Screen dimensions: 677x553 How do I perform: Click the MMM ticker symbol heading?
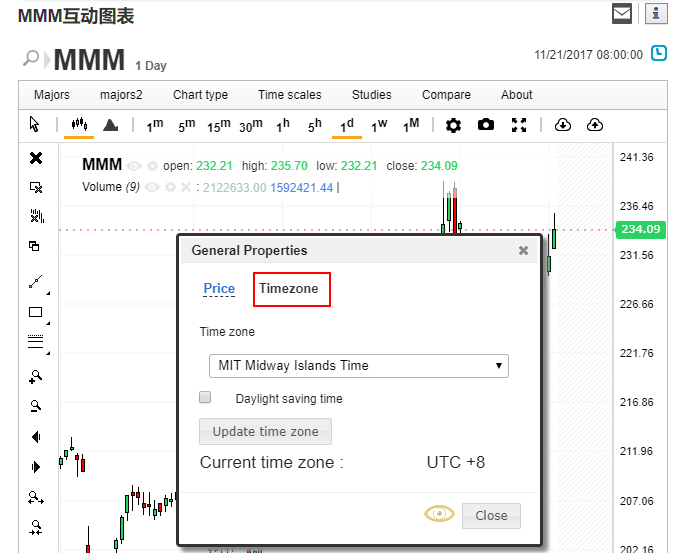[89, 60]
